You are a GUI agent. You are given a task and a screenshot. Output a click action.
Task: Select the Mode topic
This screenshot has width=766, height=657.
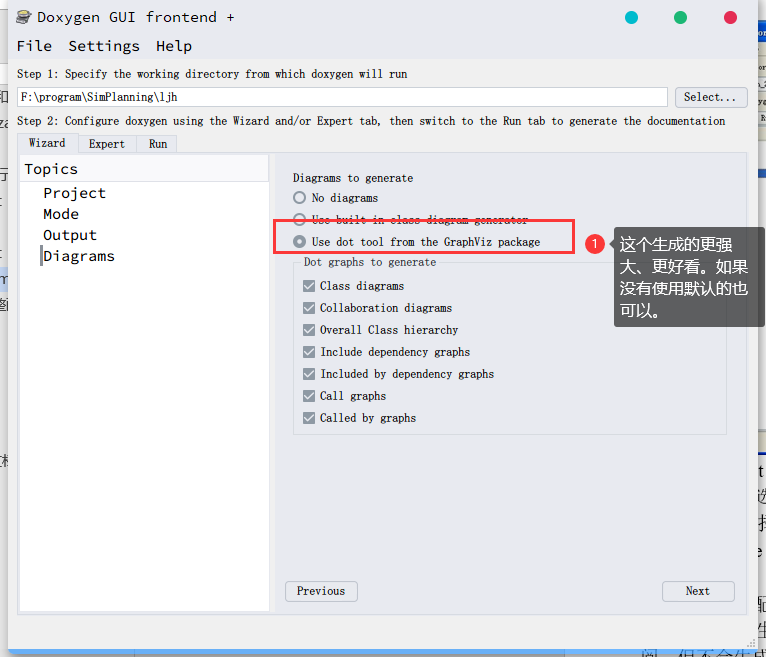pyautogui.click(x=61, y=214)
